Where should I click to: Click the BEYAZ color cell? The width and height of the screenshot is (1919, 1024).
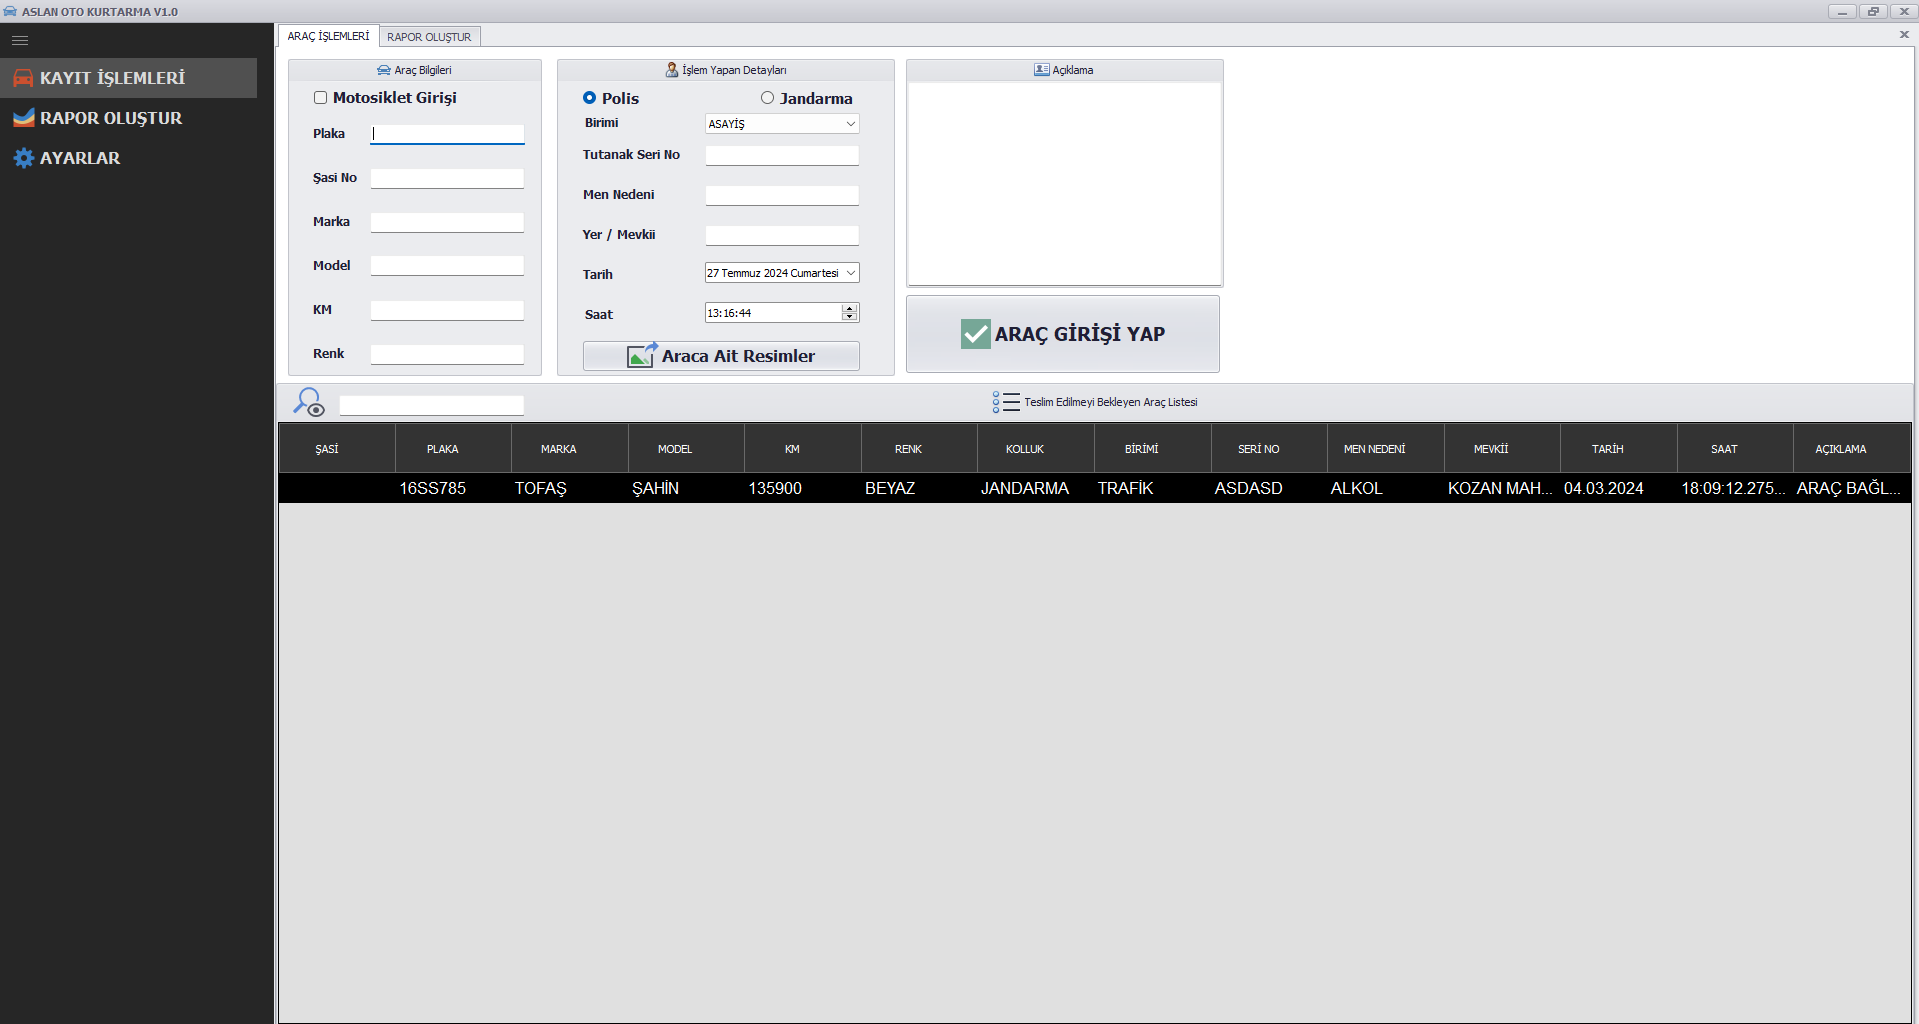[x=919, y=488]
